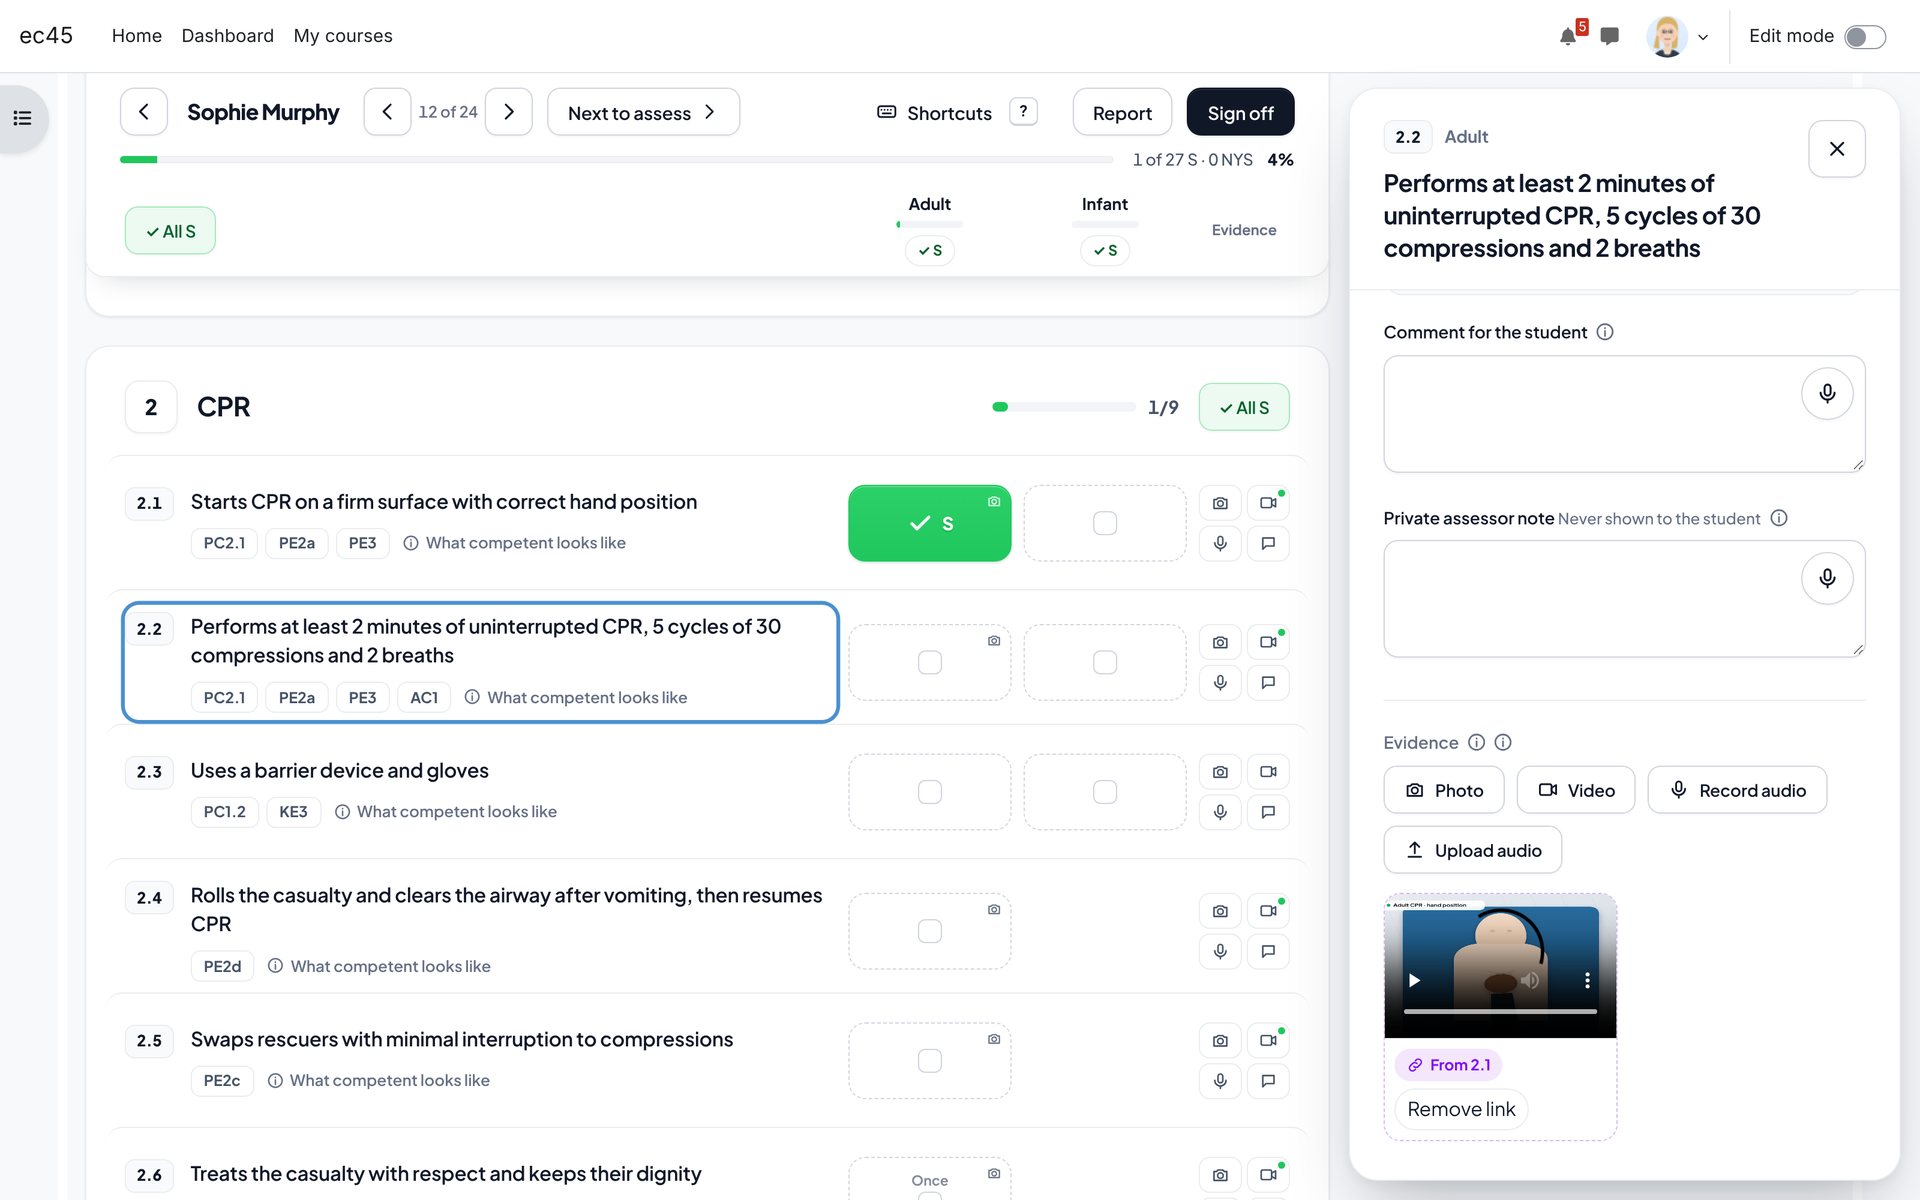Go to Home in the top navigation
This screenshot has height=1200, width=1920.
[x=137, y=36]
